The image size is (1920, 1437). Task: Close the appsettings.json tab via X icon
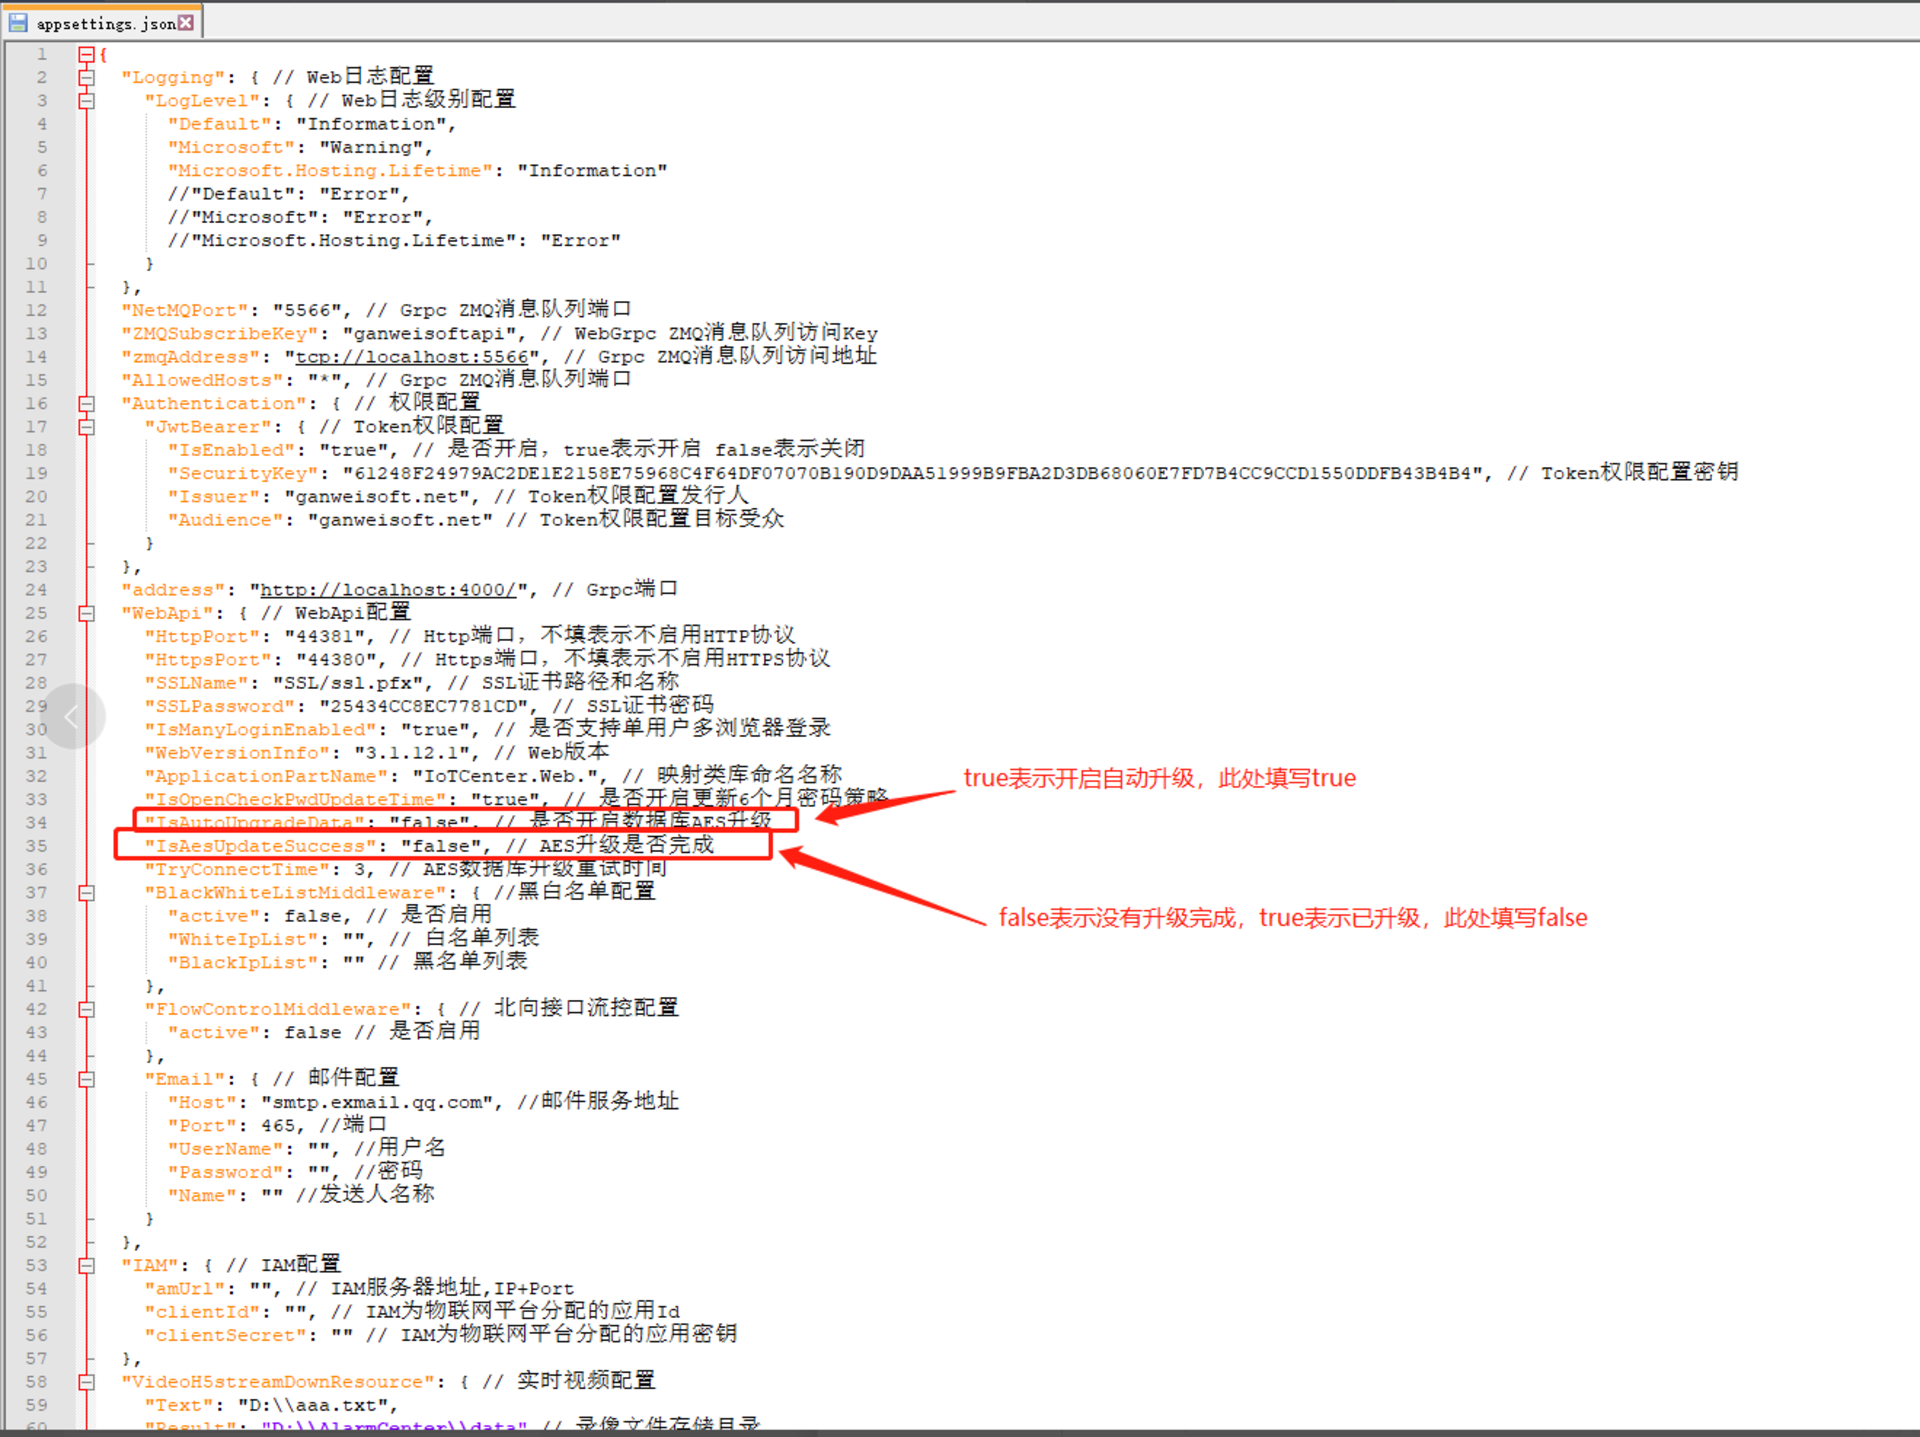click(x=186, y=22)
